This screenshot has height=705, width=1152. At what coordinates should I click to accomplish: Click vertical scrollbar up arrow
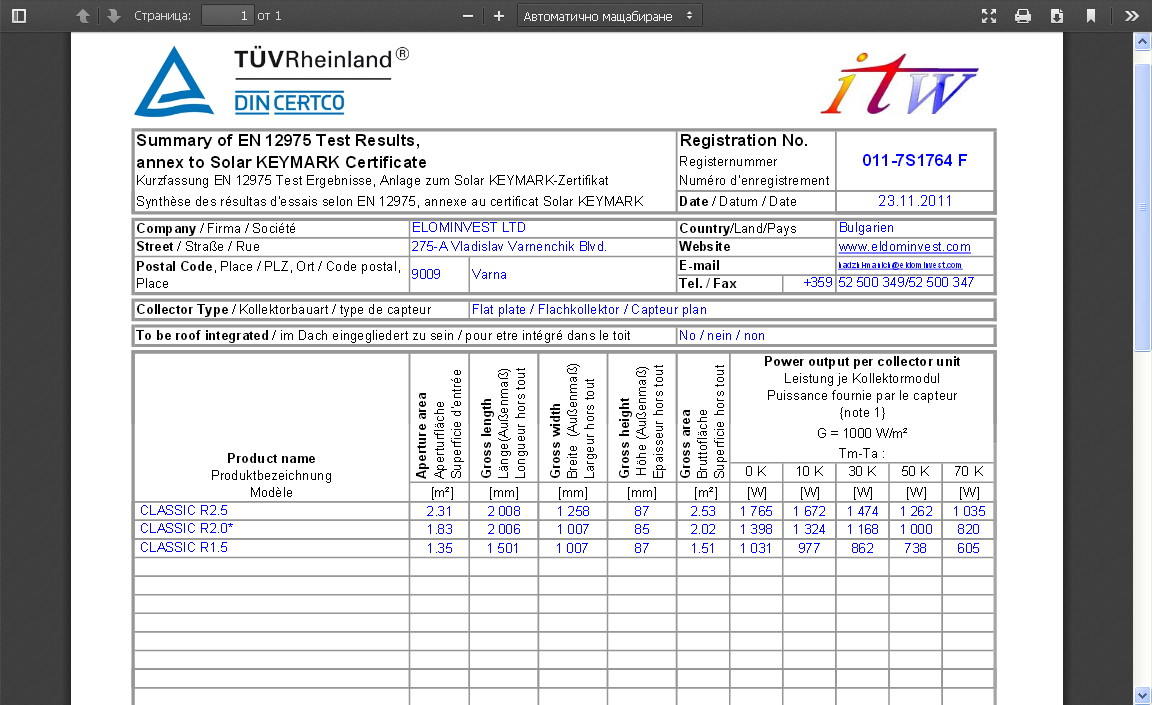[x=1143, y=41]
